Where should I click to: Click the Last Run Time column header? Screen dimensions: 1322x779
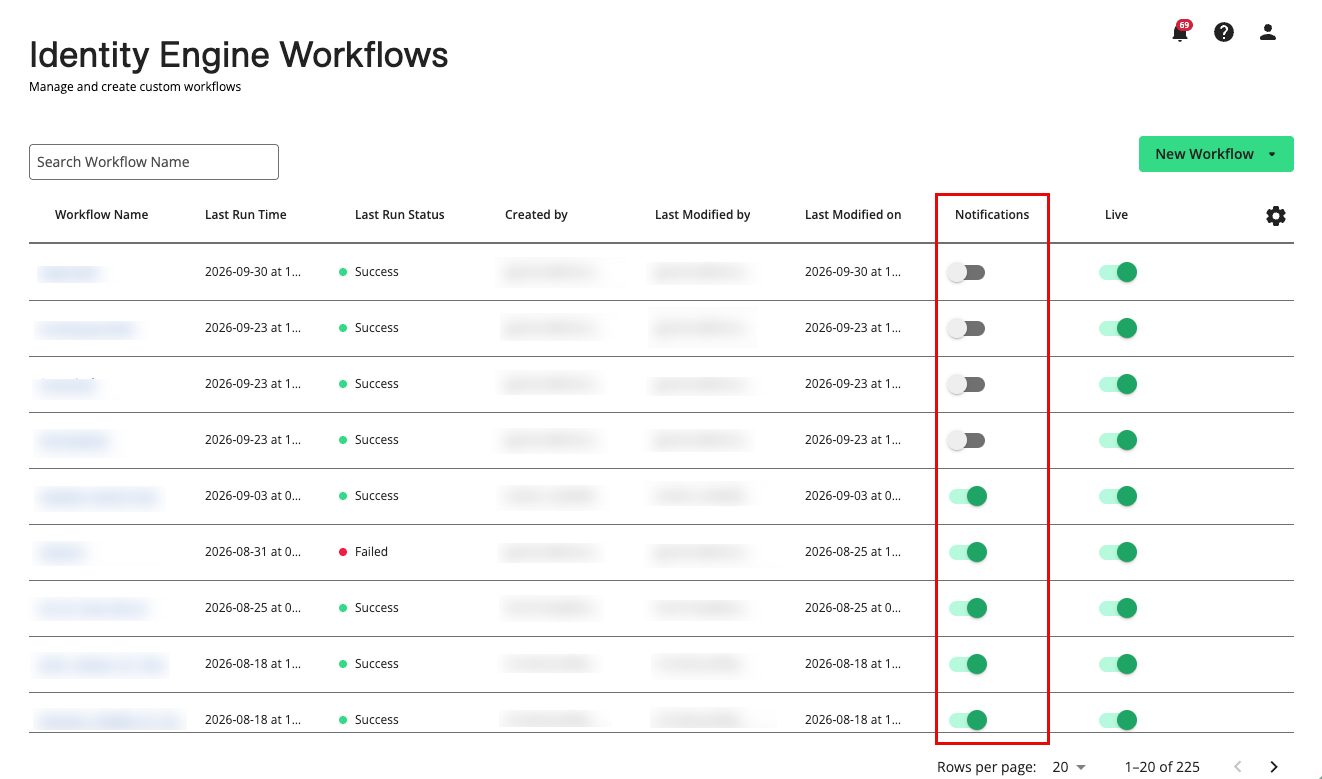pos(246,215)
